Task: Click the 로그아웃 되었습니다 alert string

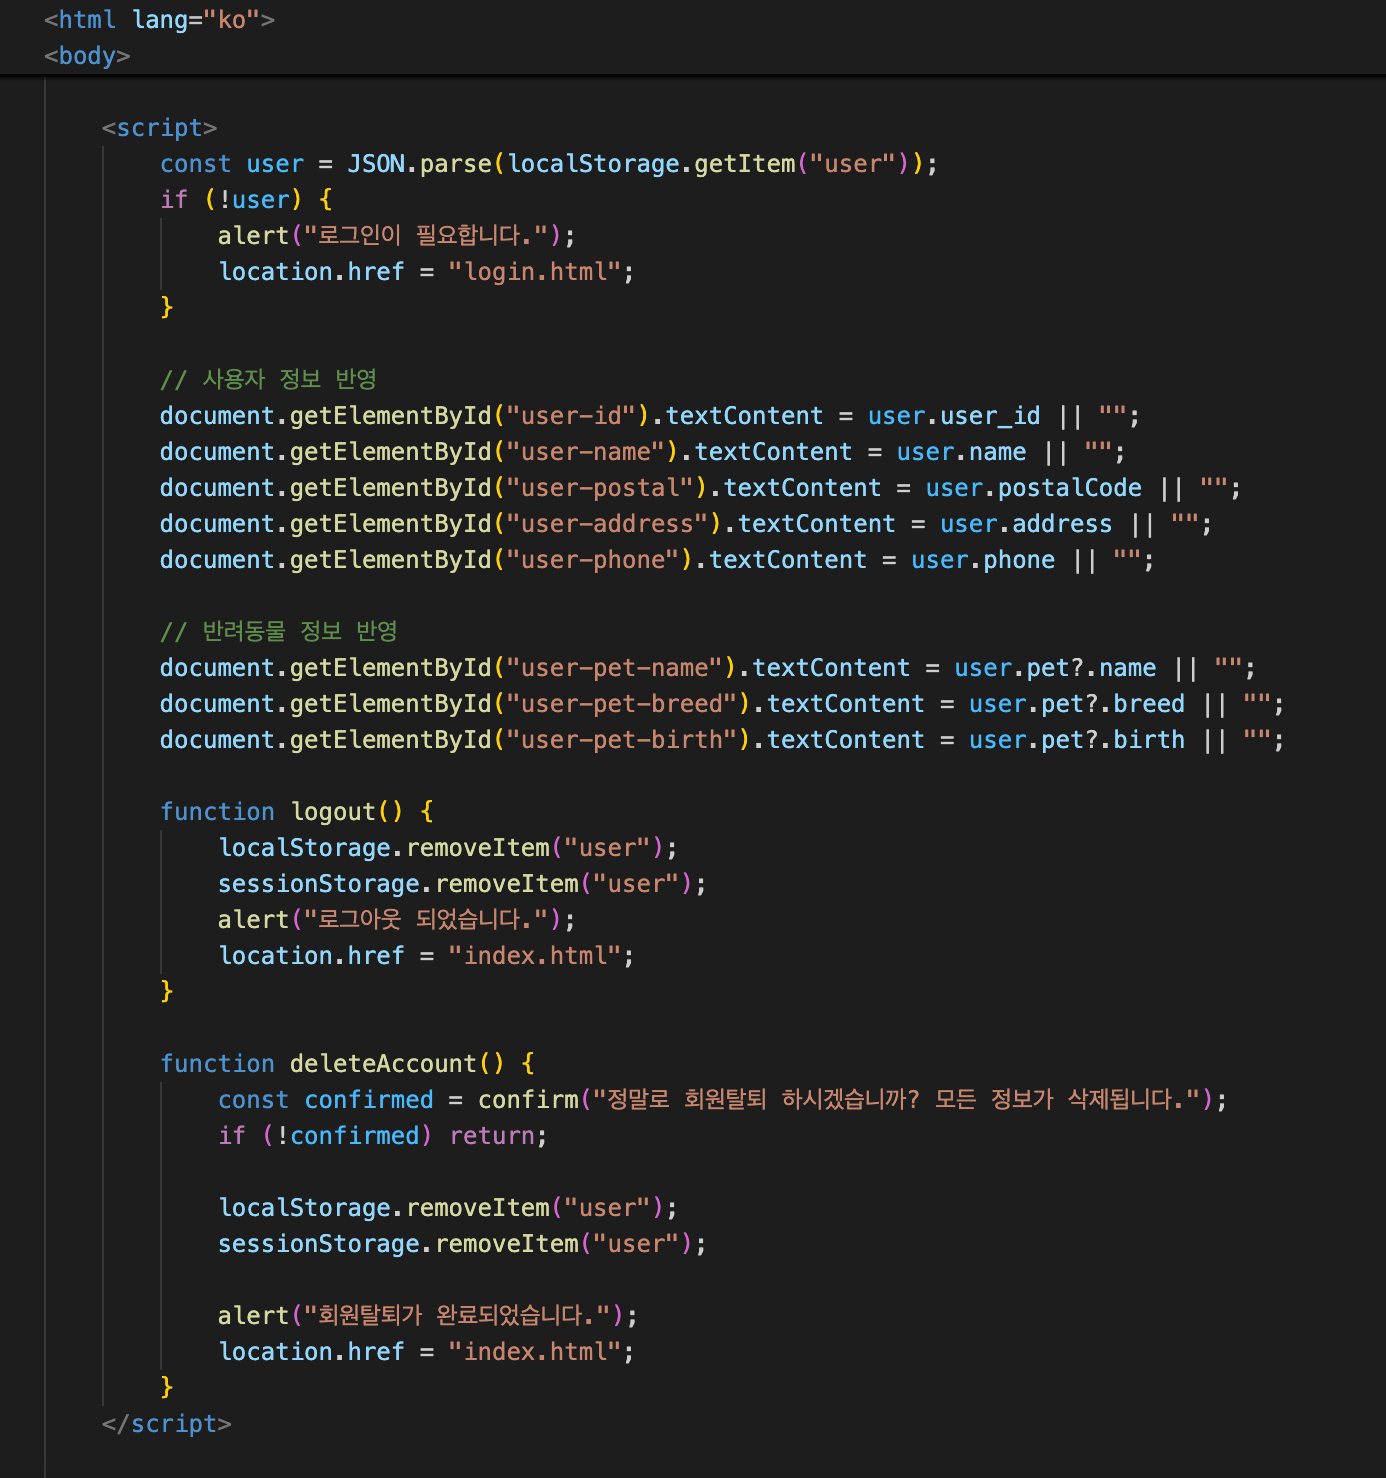Action: point(426,920)
